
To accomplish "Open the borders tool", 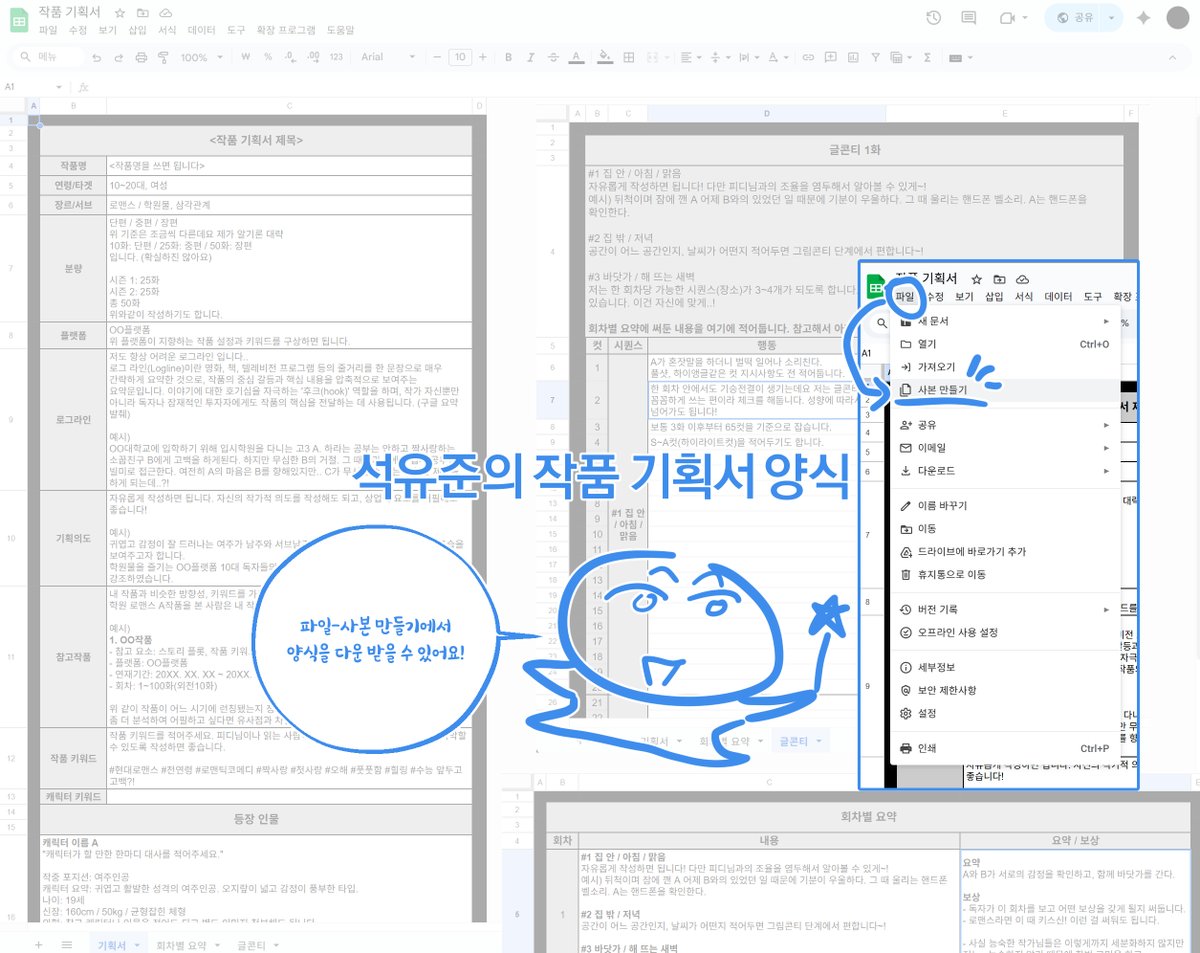I will click(629, 57).
